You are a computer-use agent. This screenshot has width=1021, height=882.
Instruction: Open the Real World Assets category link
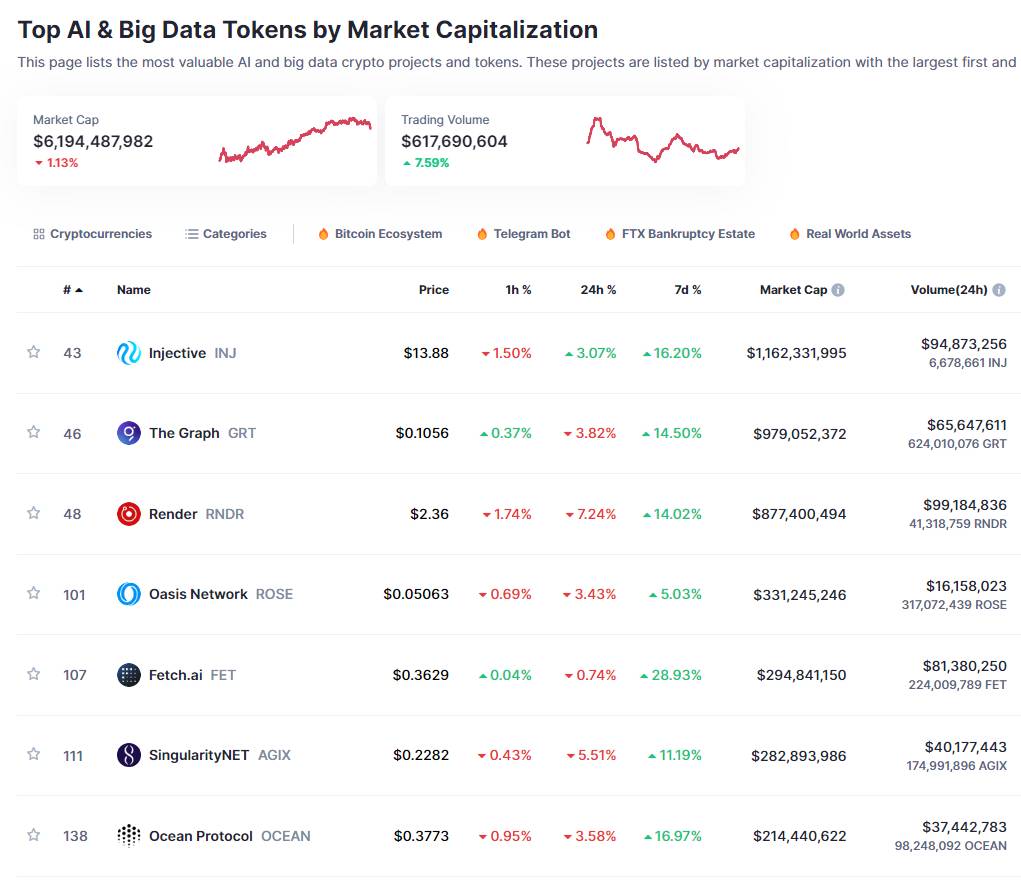(850, 234)
